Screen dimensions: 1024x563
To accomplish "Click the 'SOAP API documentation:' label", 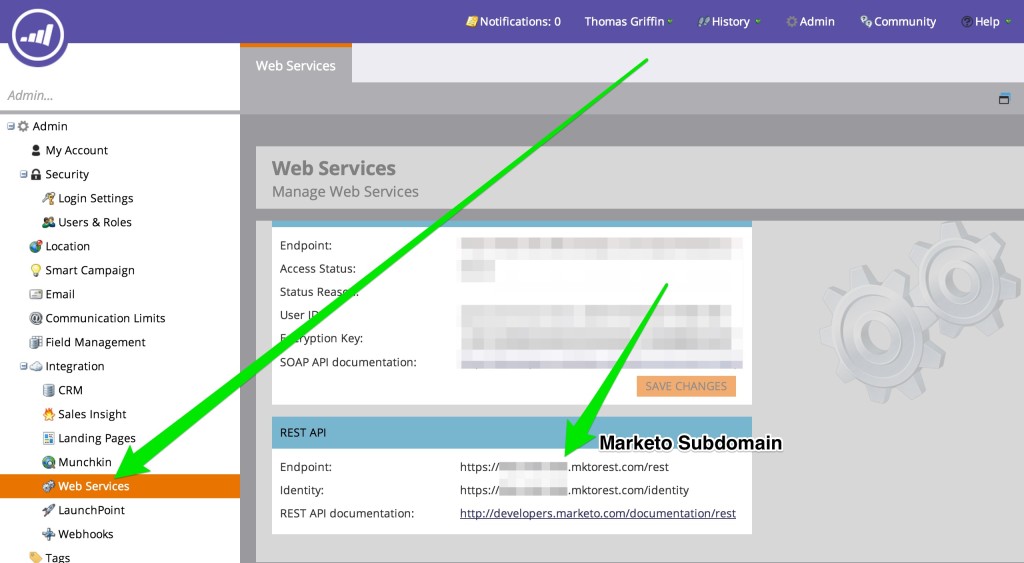I will tap(348, 362).
